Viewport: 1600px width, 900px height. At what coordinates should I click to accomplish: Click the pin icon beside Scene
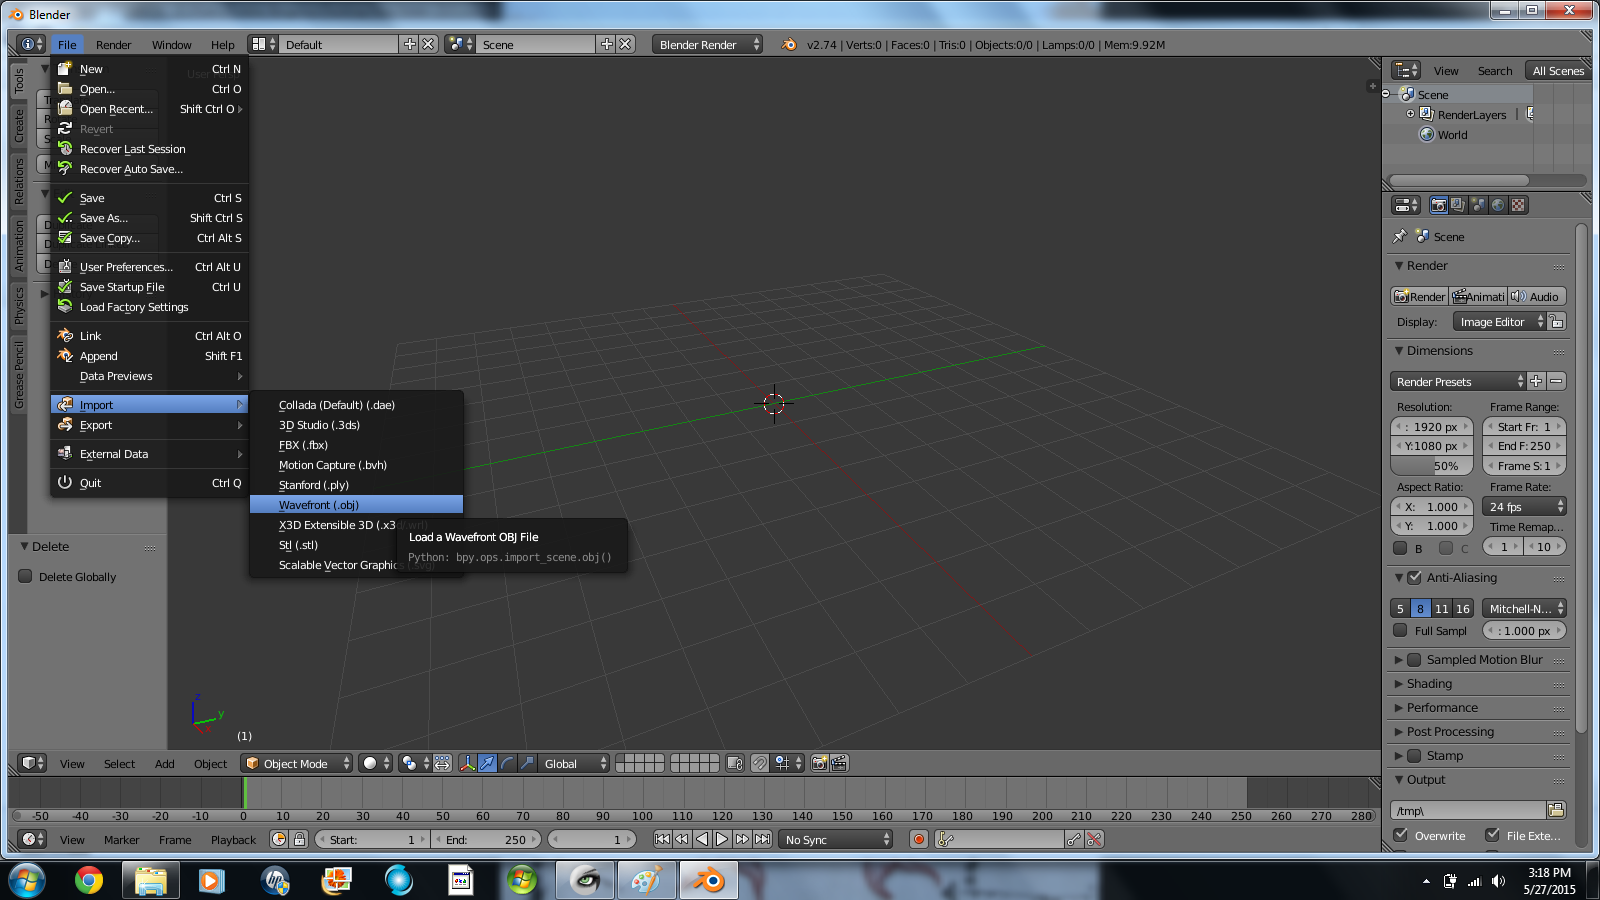coord(1400,237)
